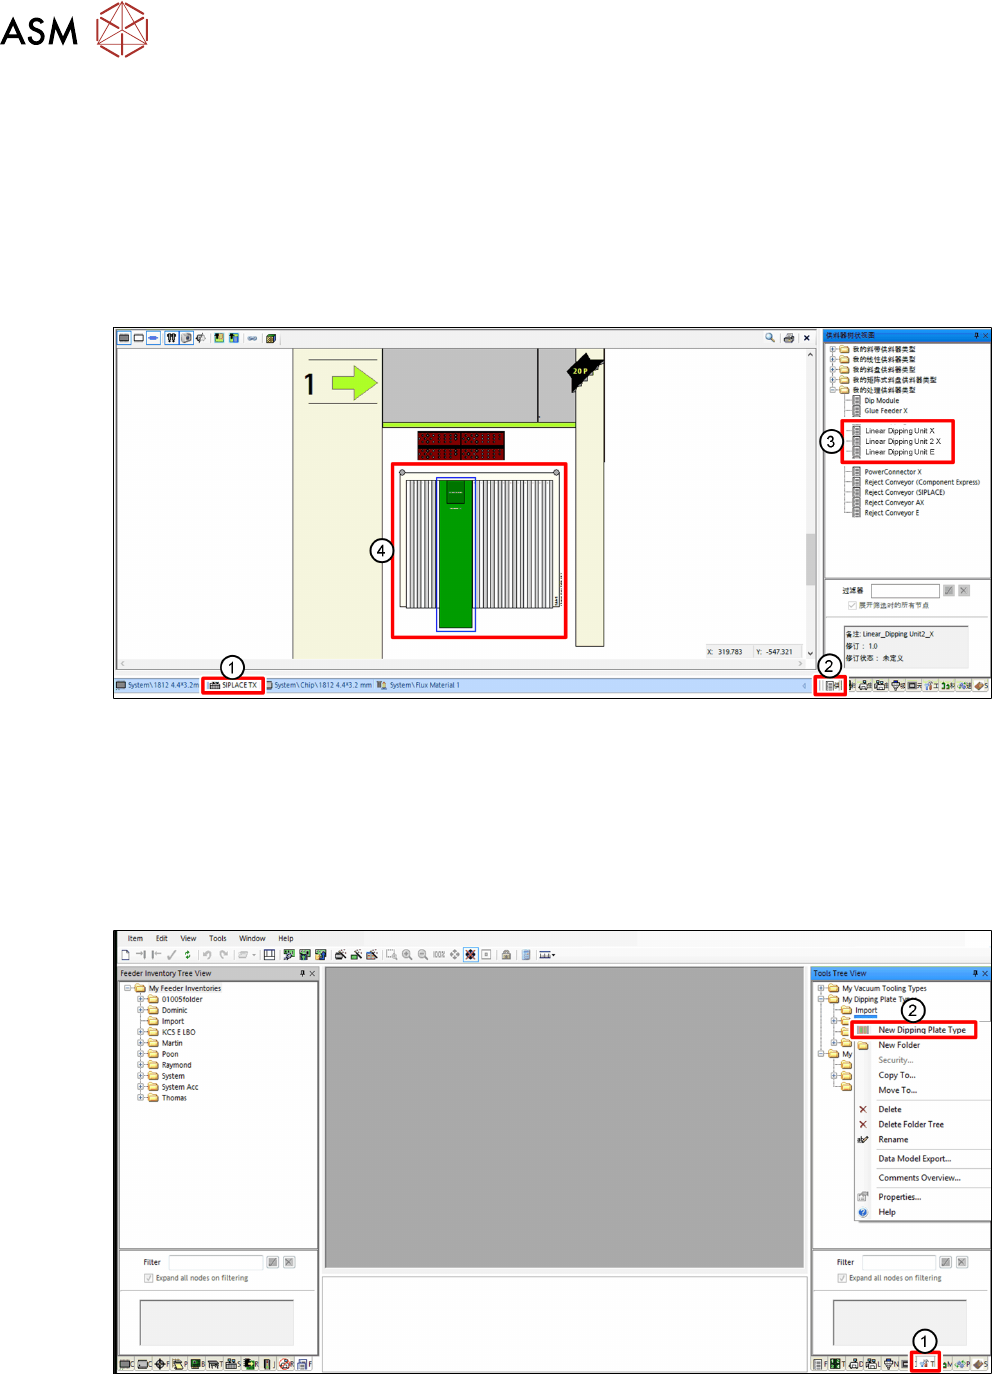Click the filter clear icon in Tools Tree View
This screenshot has height=1374, width=992.
point(962,1262)
